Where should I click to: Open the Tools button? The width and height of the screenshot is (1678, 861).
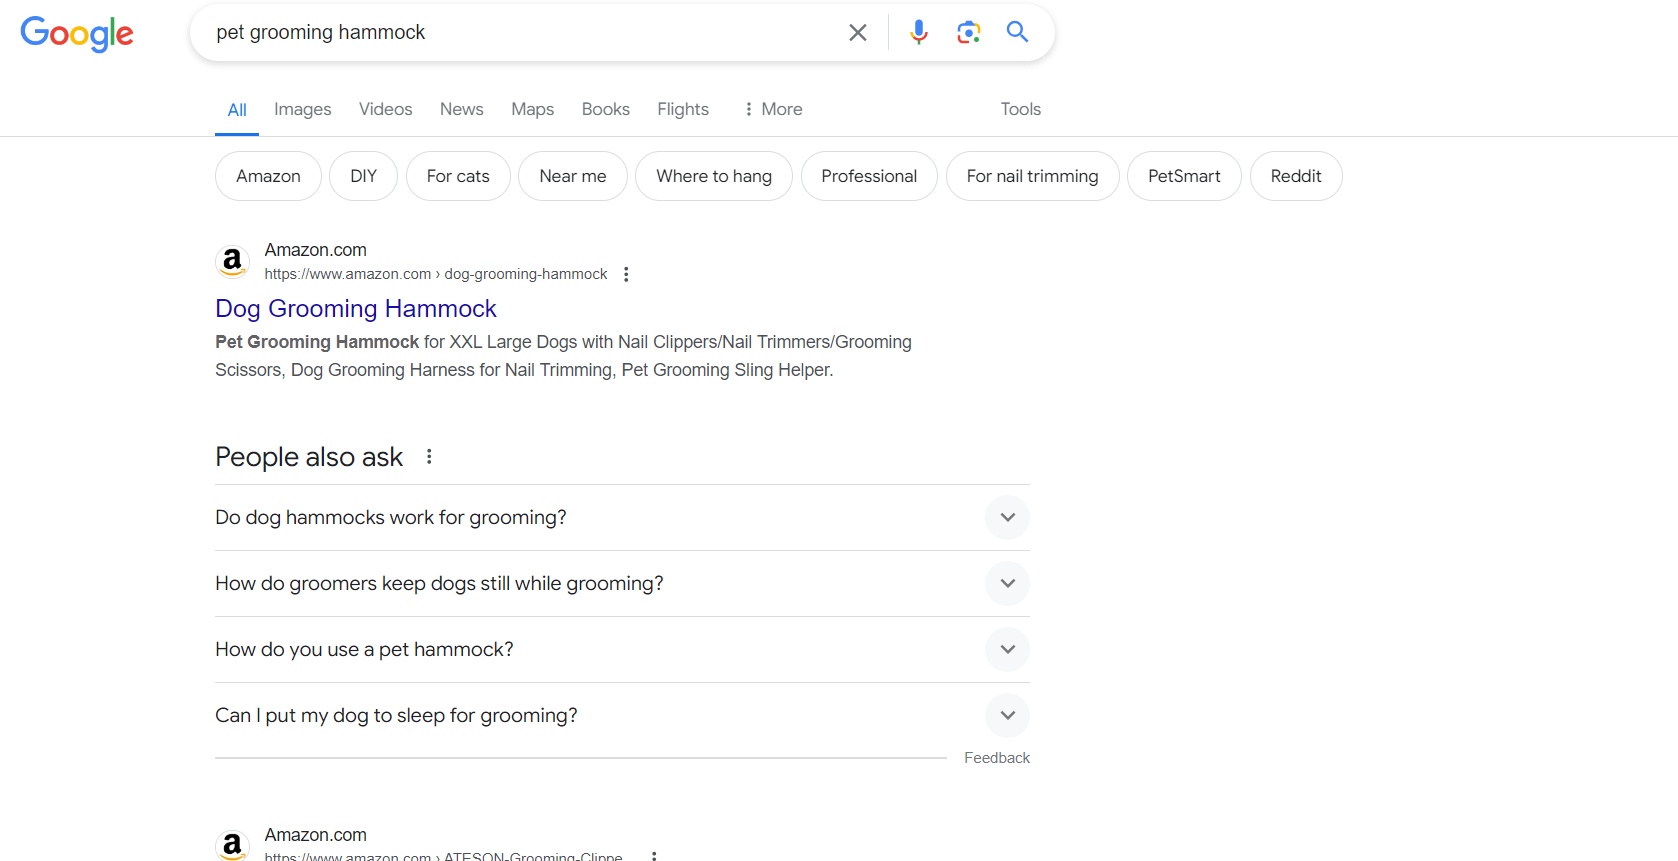click(1020, 109)
